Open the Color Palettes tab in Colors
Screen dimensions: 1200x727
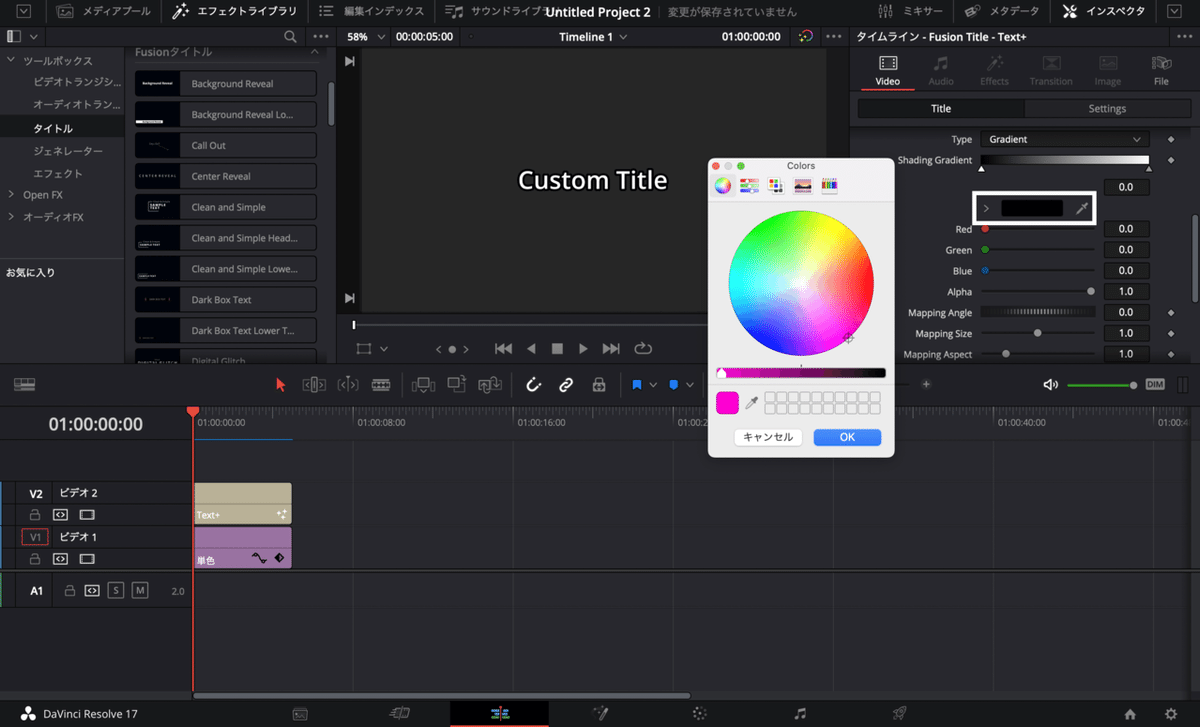[x=775, y=186]
